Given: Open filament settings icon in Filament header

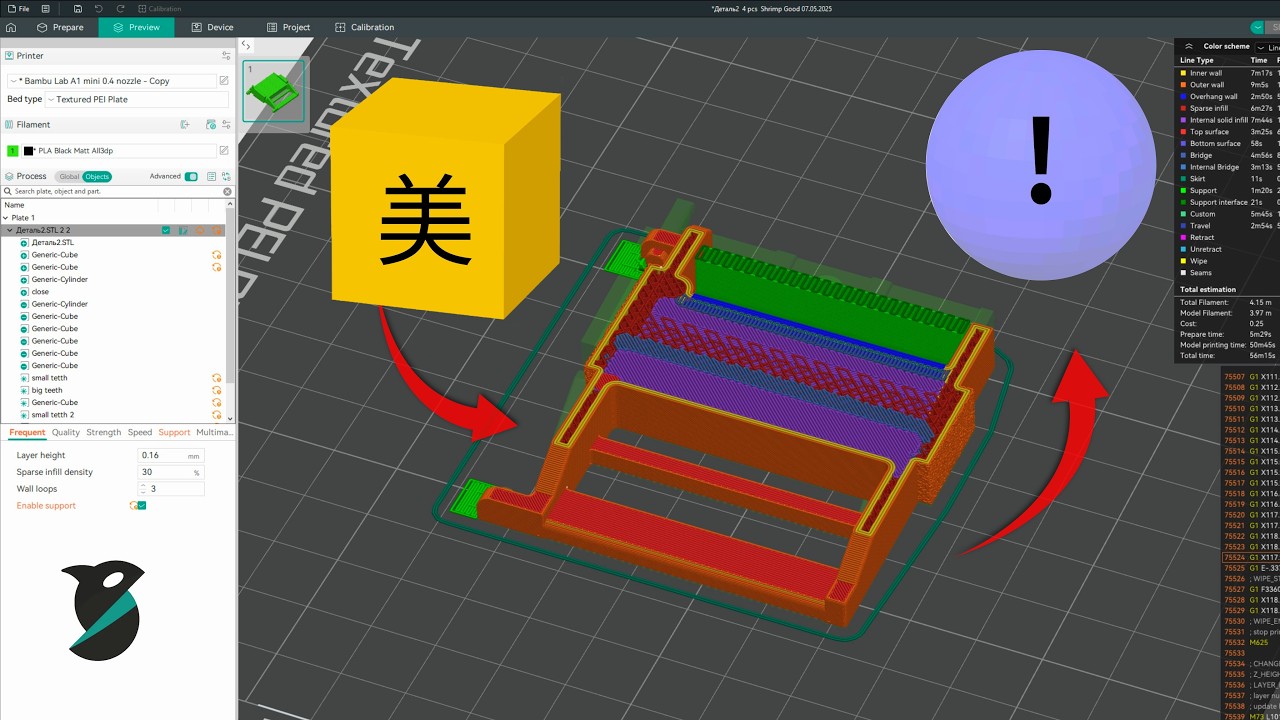Looking at the screenshot, I should click(x=226, y=125).
